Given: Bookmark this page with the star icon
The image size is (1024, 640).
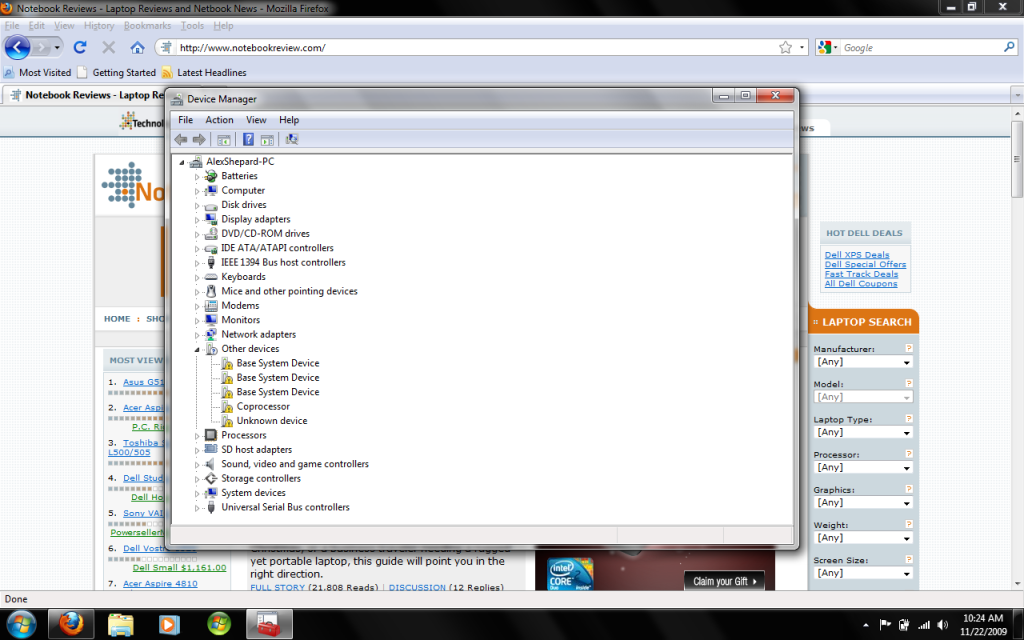Looking at the screenshot, I should click(x=786, y=47).
